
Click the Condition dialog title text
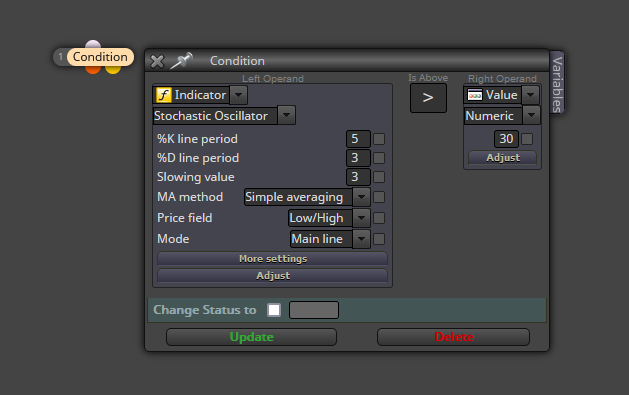click(237, 61)
